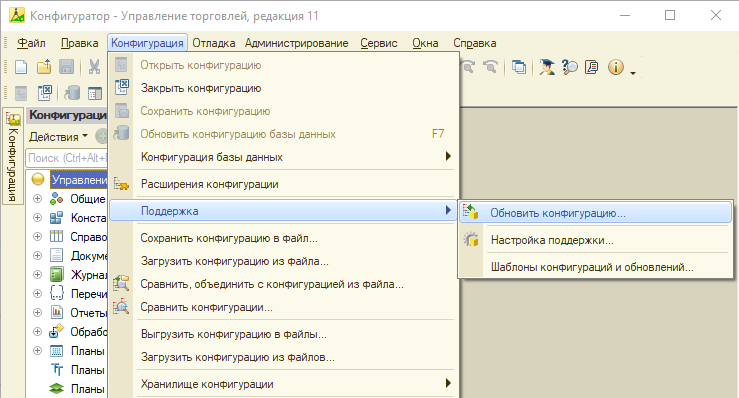Image resolution: width=739 pixels, height=398 pixels.
Task: Choose Настройка поддержки… in submenu
Action: (x=595, y=240)
